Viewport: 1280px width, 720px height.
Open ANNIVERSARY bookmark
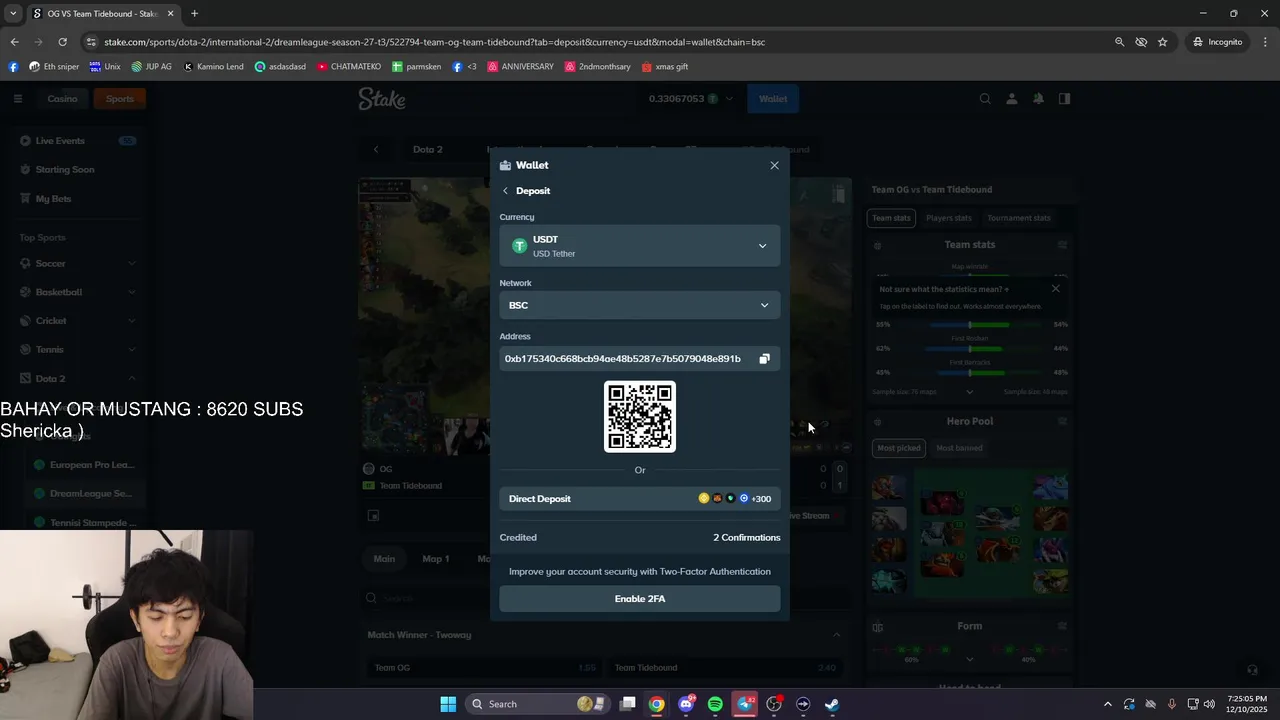pyautogui.click(x=521, y=67)
